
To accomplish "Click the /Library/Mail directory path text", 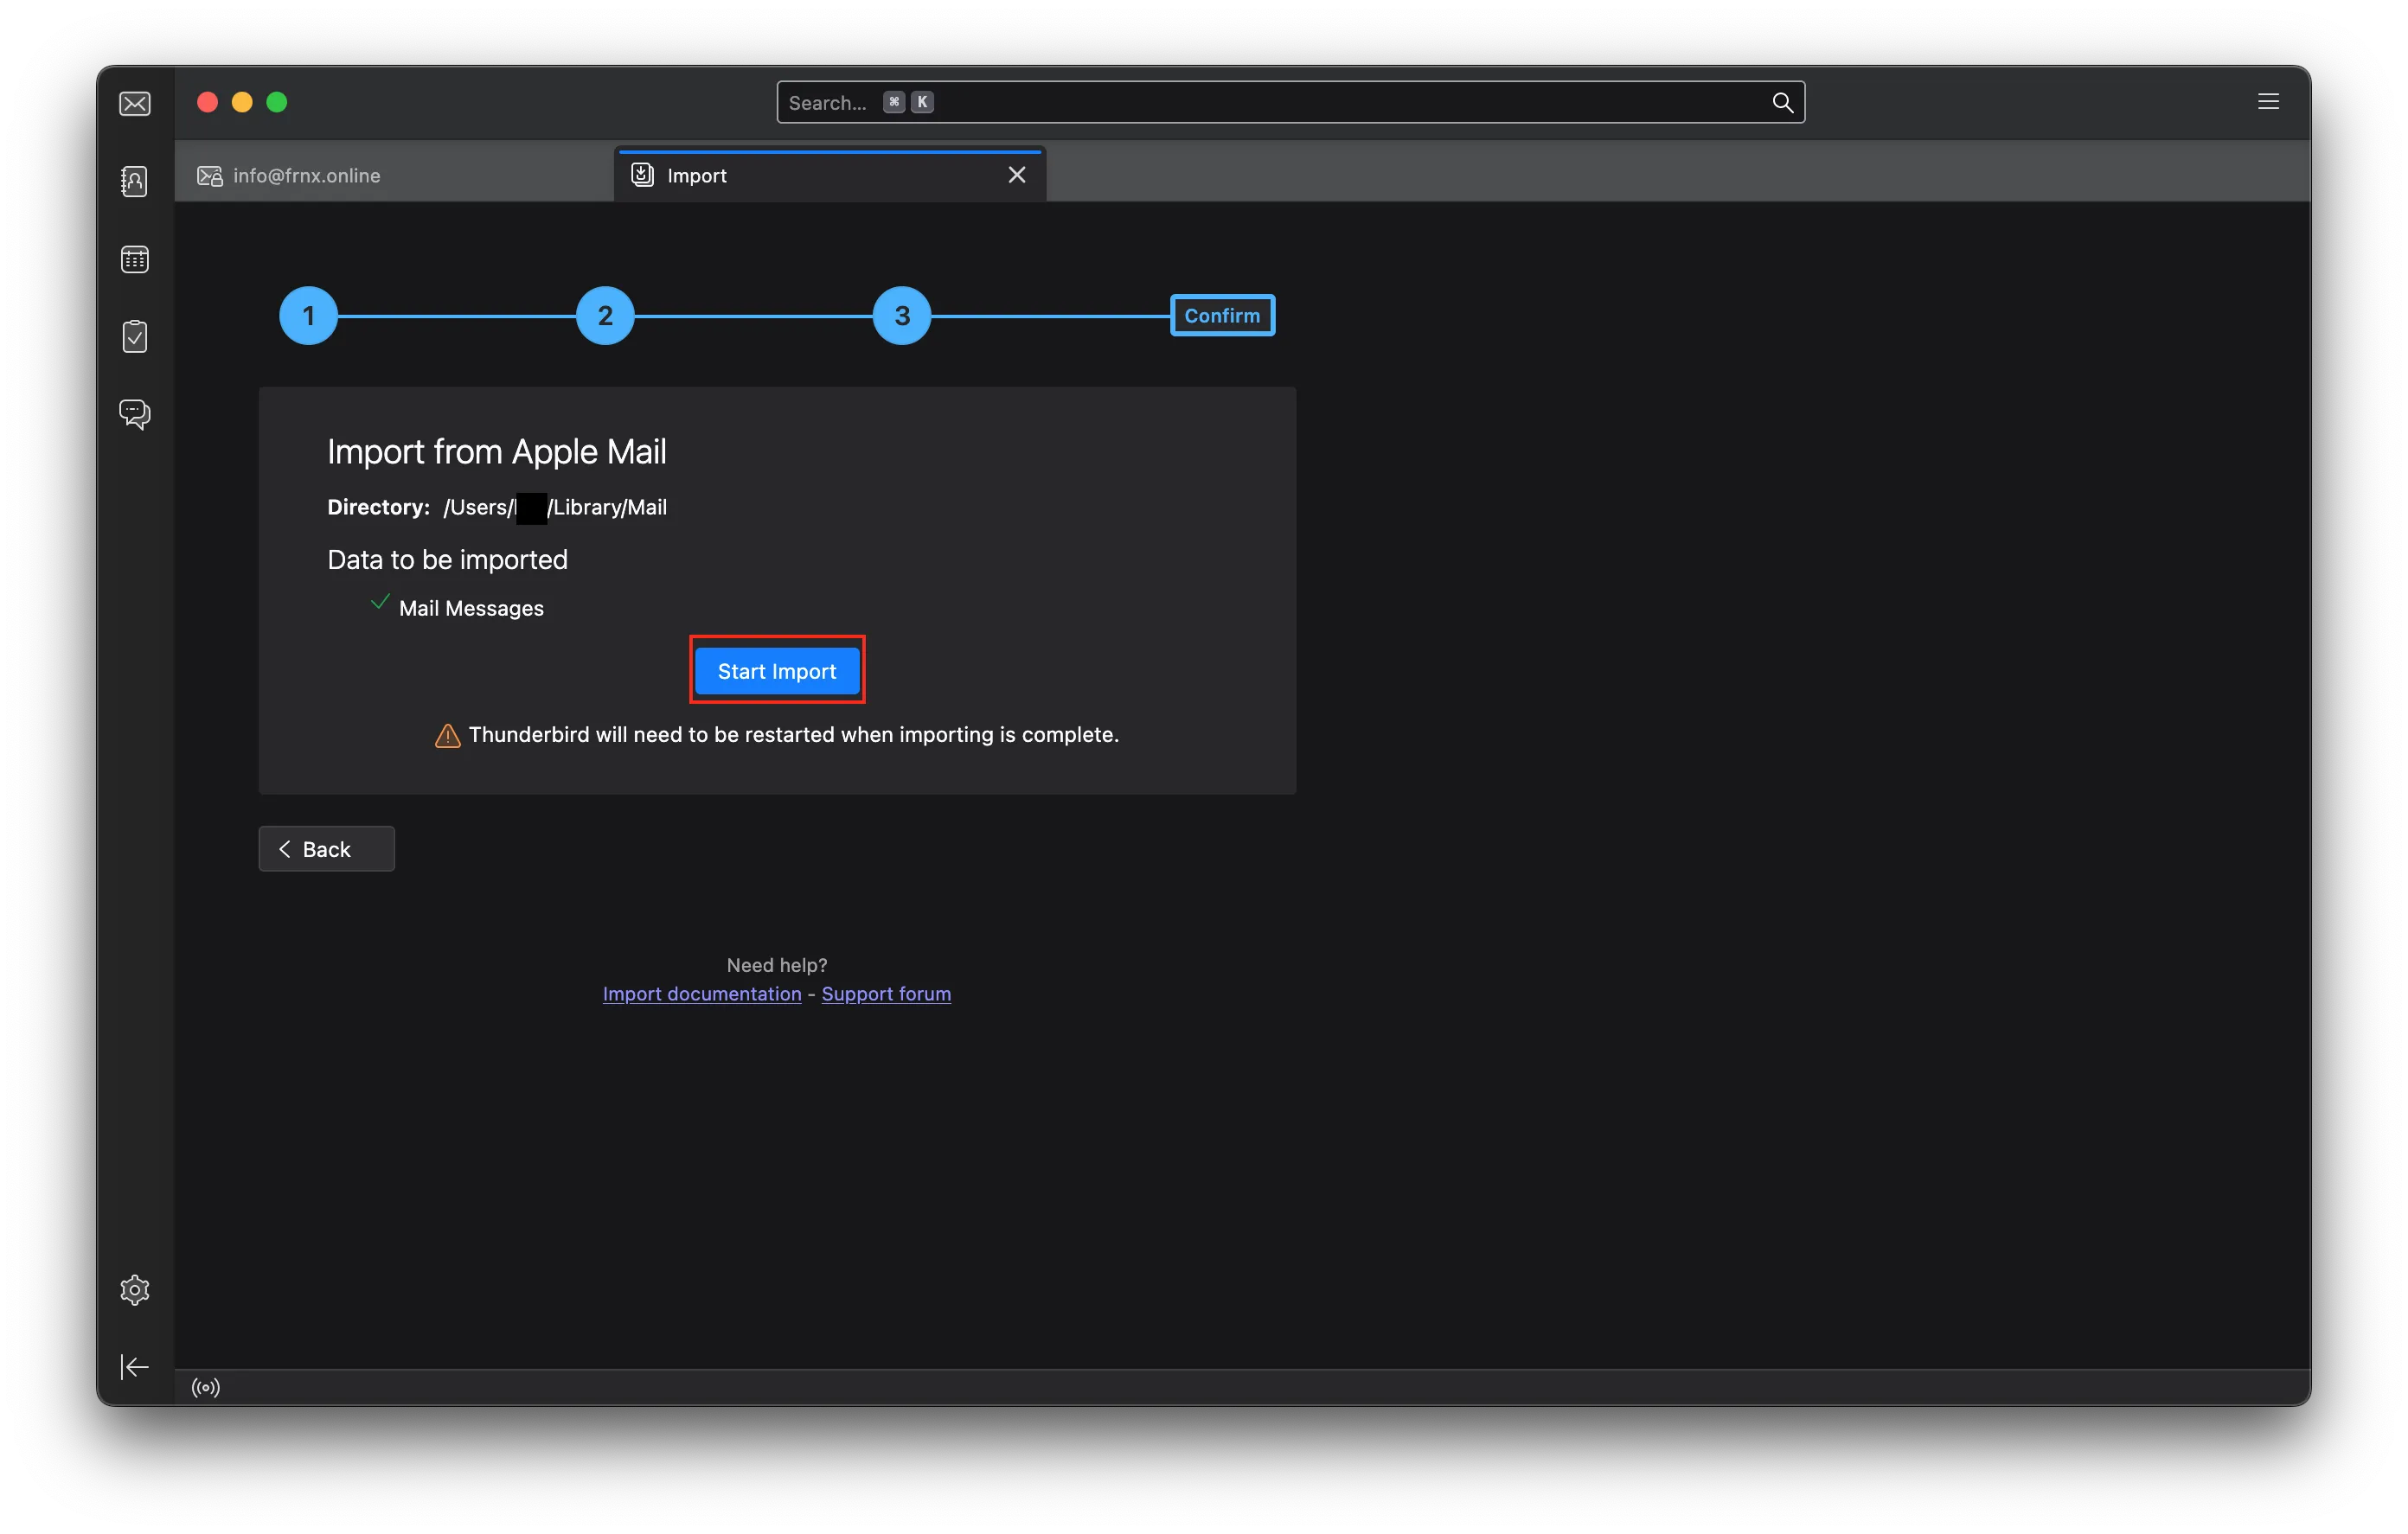I will click(555, 507).
